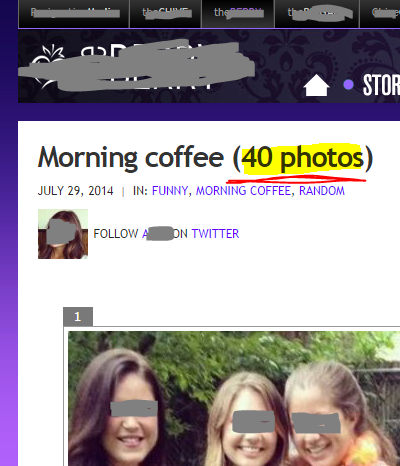Follow the TWITTER link below the post info
Image resolution: width=400 pixels, height=466 pixels.
(215, 234)
